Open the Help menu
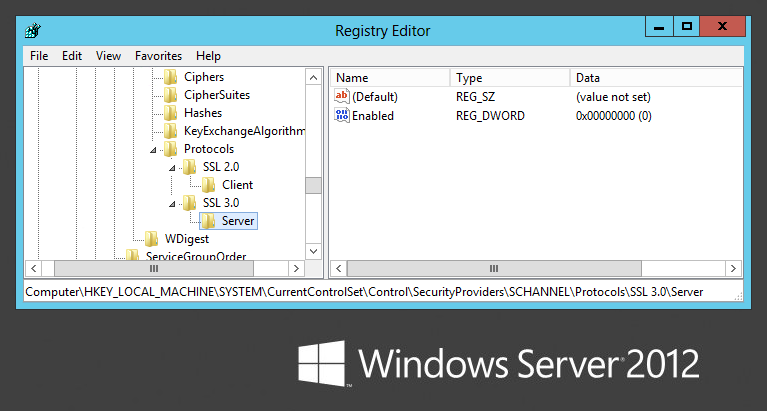767x411 pixels. coord(208,56)
